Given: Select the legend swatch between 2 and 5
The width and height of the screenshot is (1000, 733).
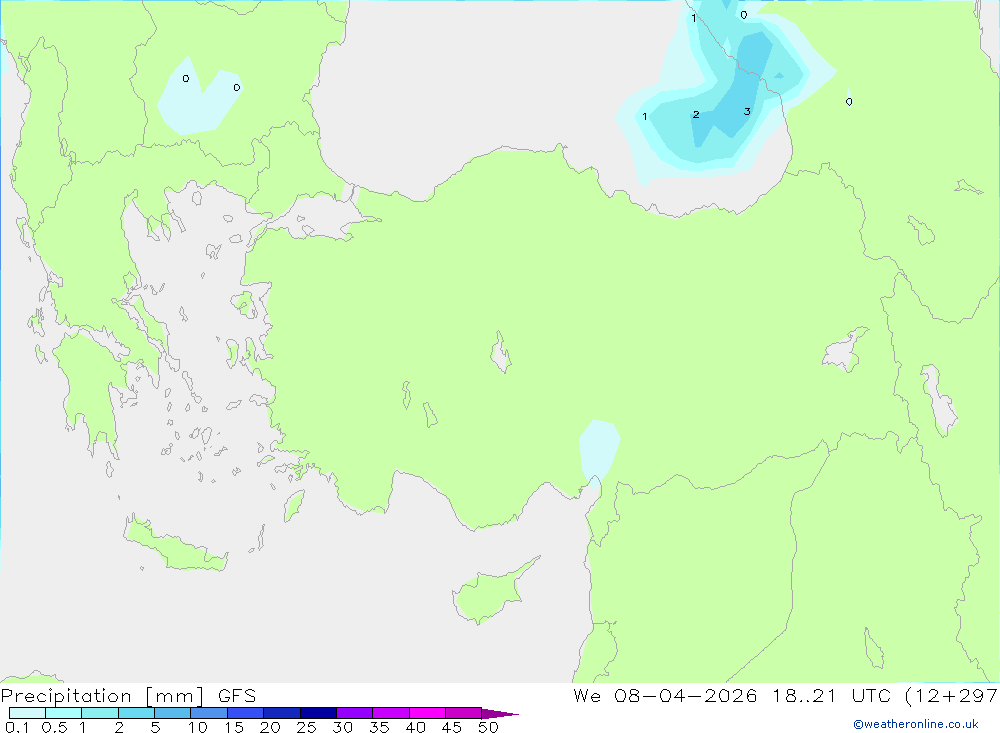Looking at the screenshot, I should click(136, 713).
